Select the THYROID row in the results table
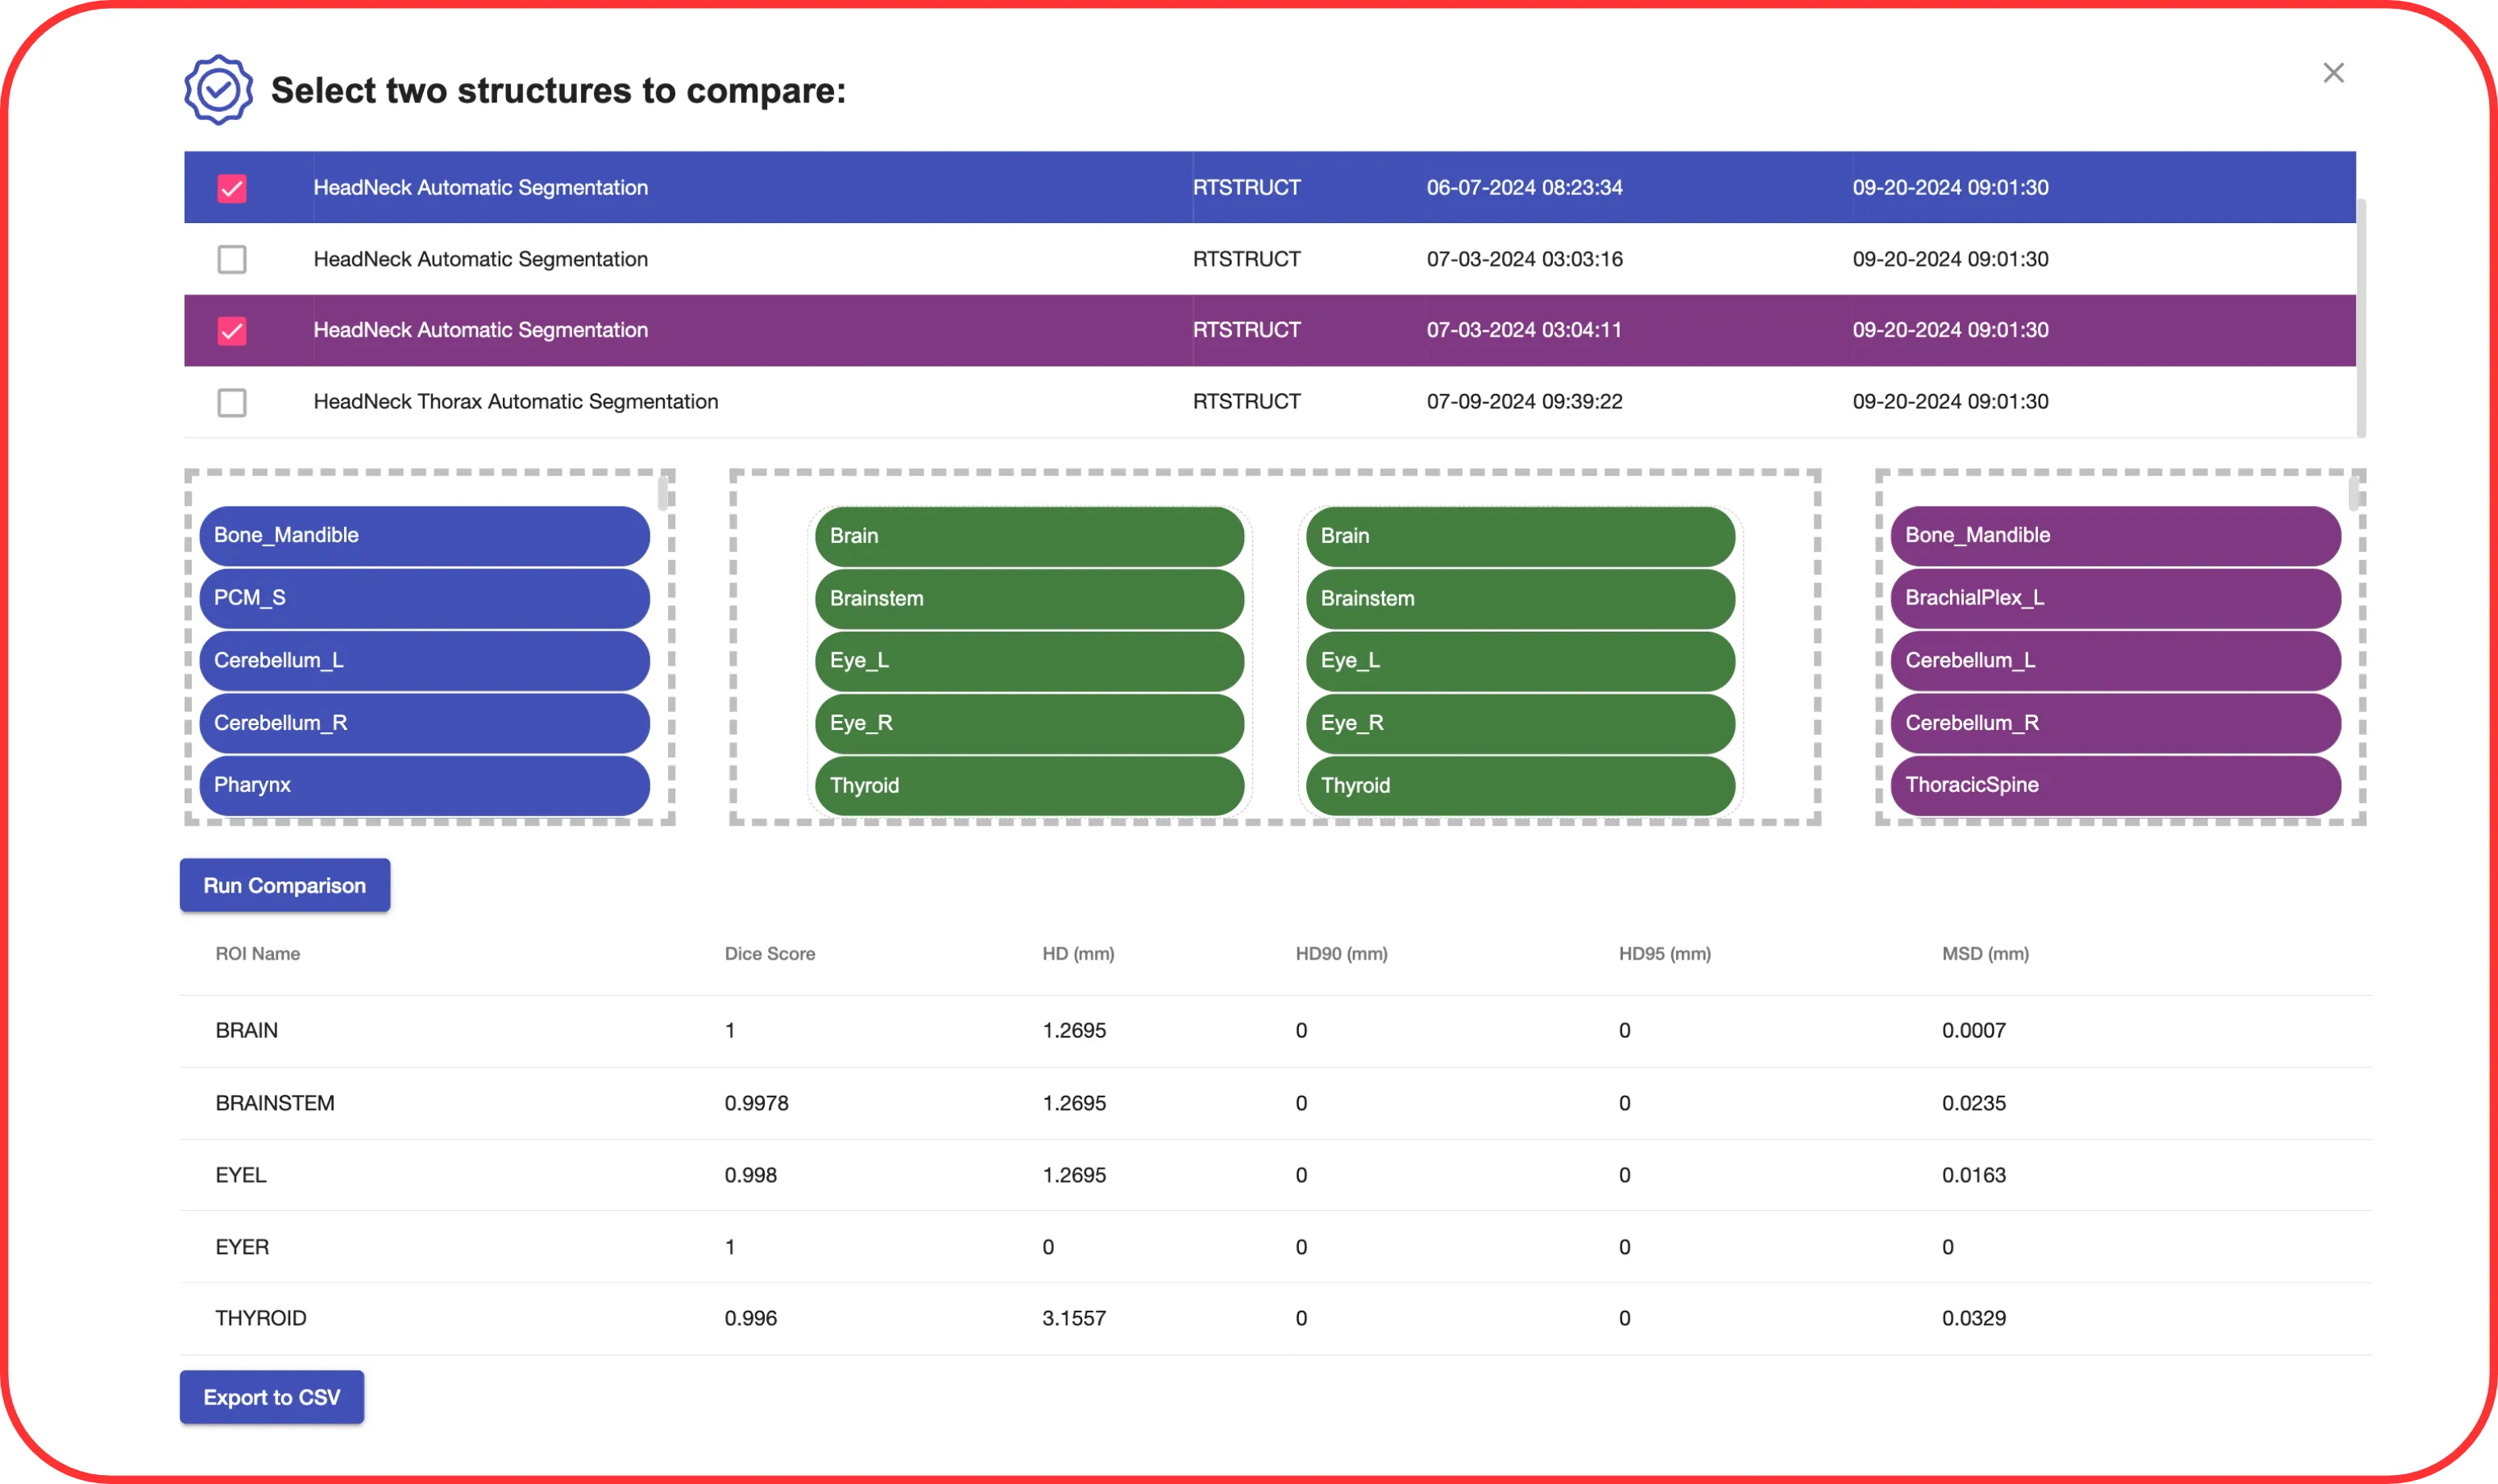 261,1318
